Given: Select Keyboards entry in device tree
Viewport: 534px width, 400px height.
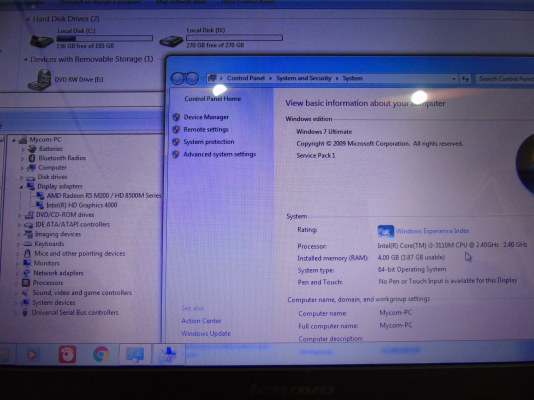Looking at the screenshot, I should click(x=49, y=244).
